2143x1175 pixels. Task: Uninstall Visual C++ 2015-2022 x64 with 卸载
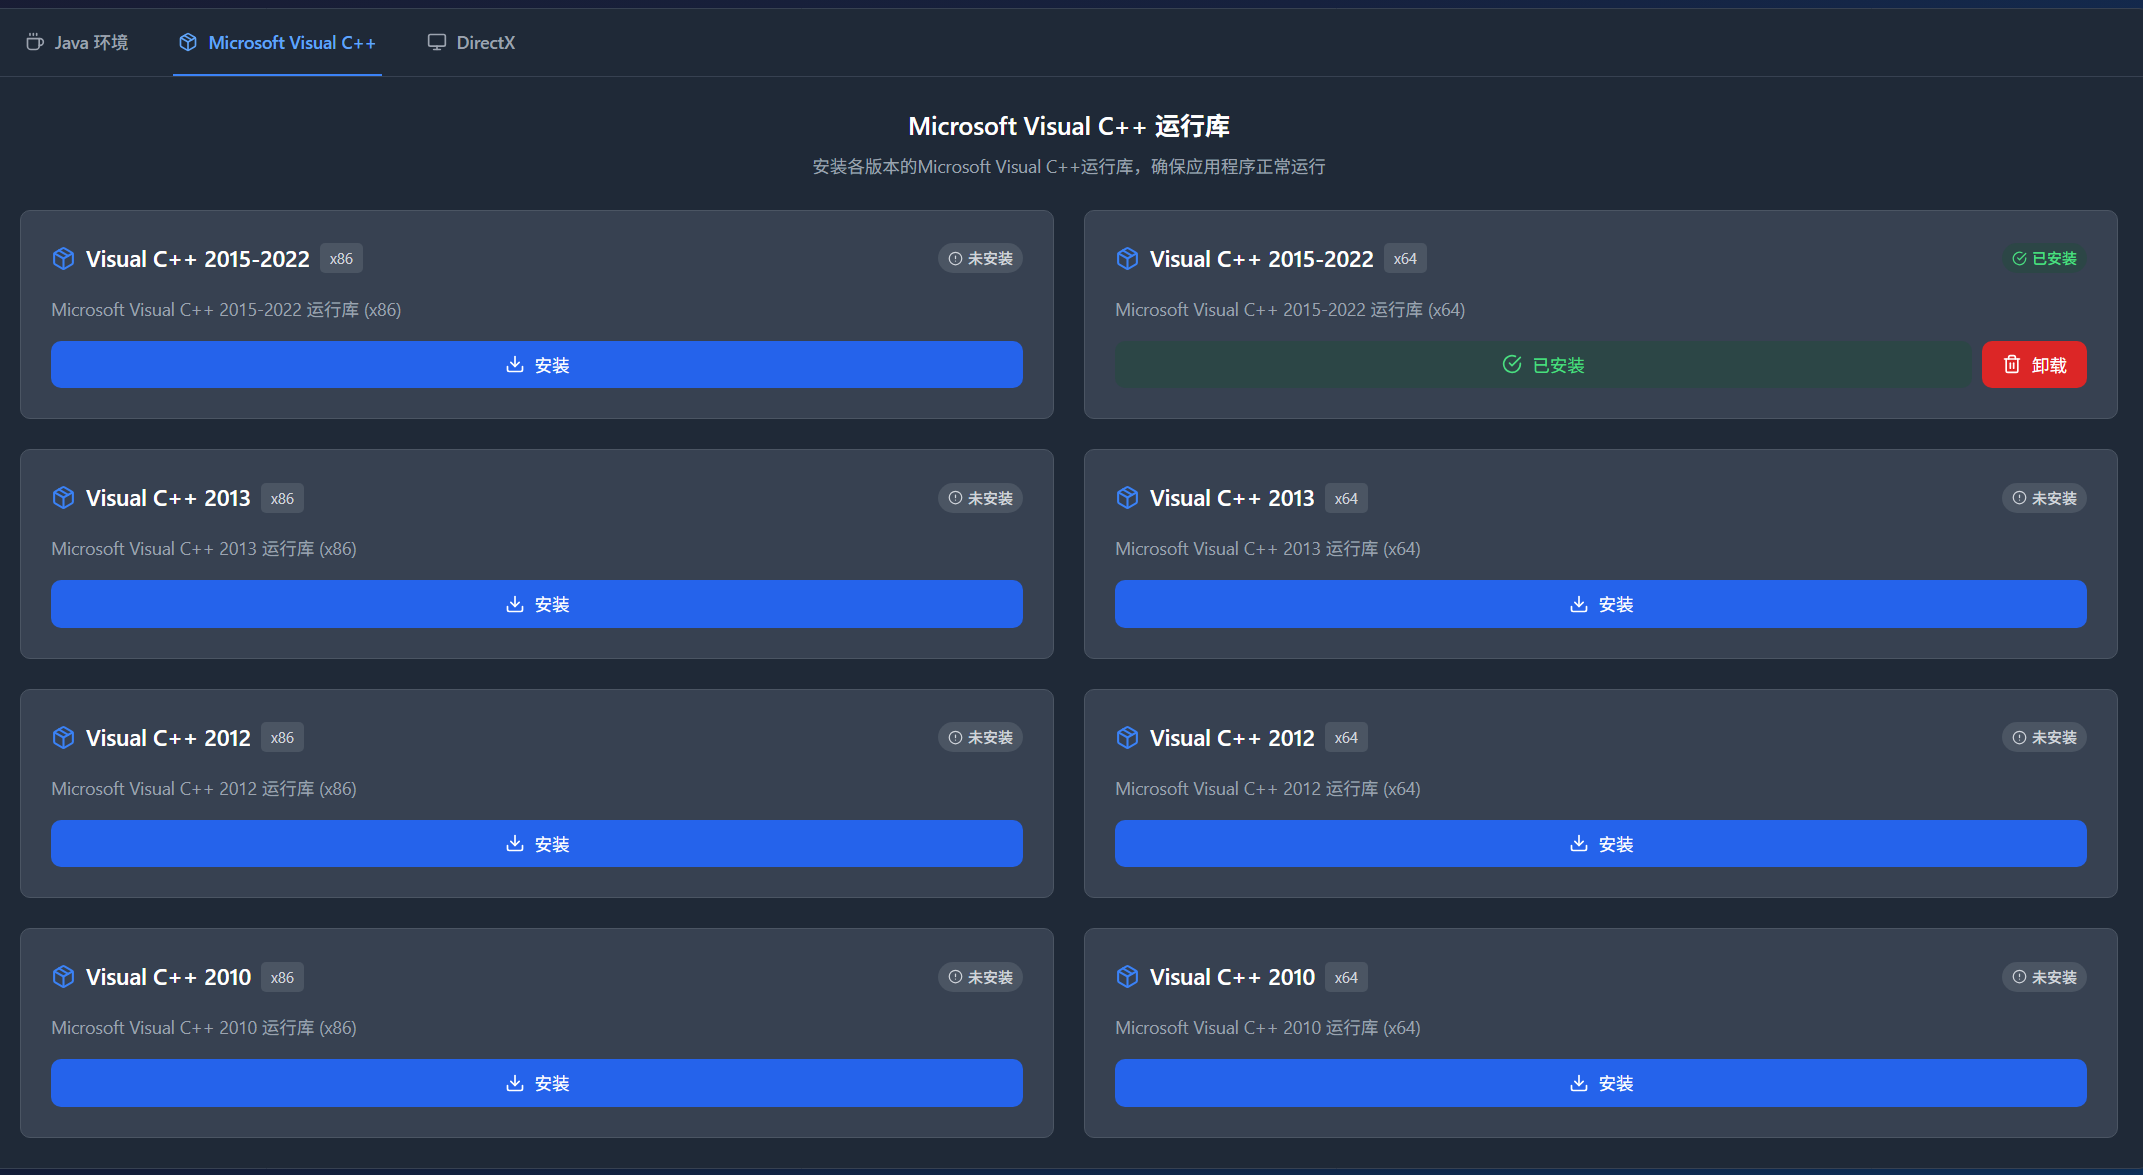click(2034, 365)
